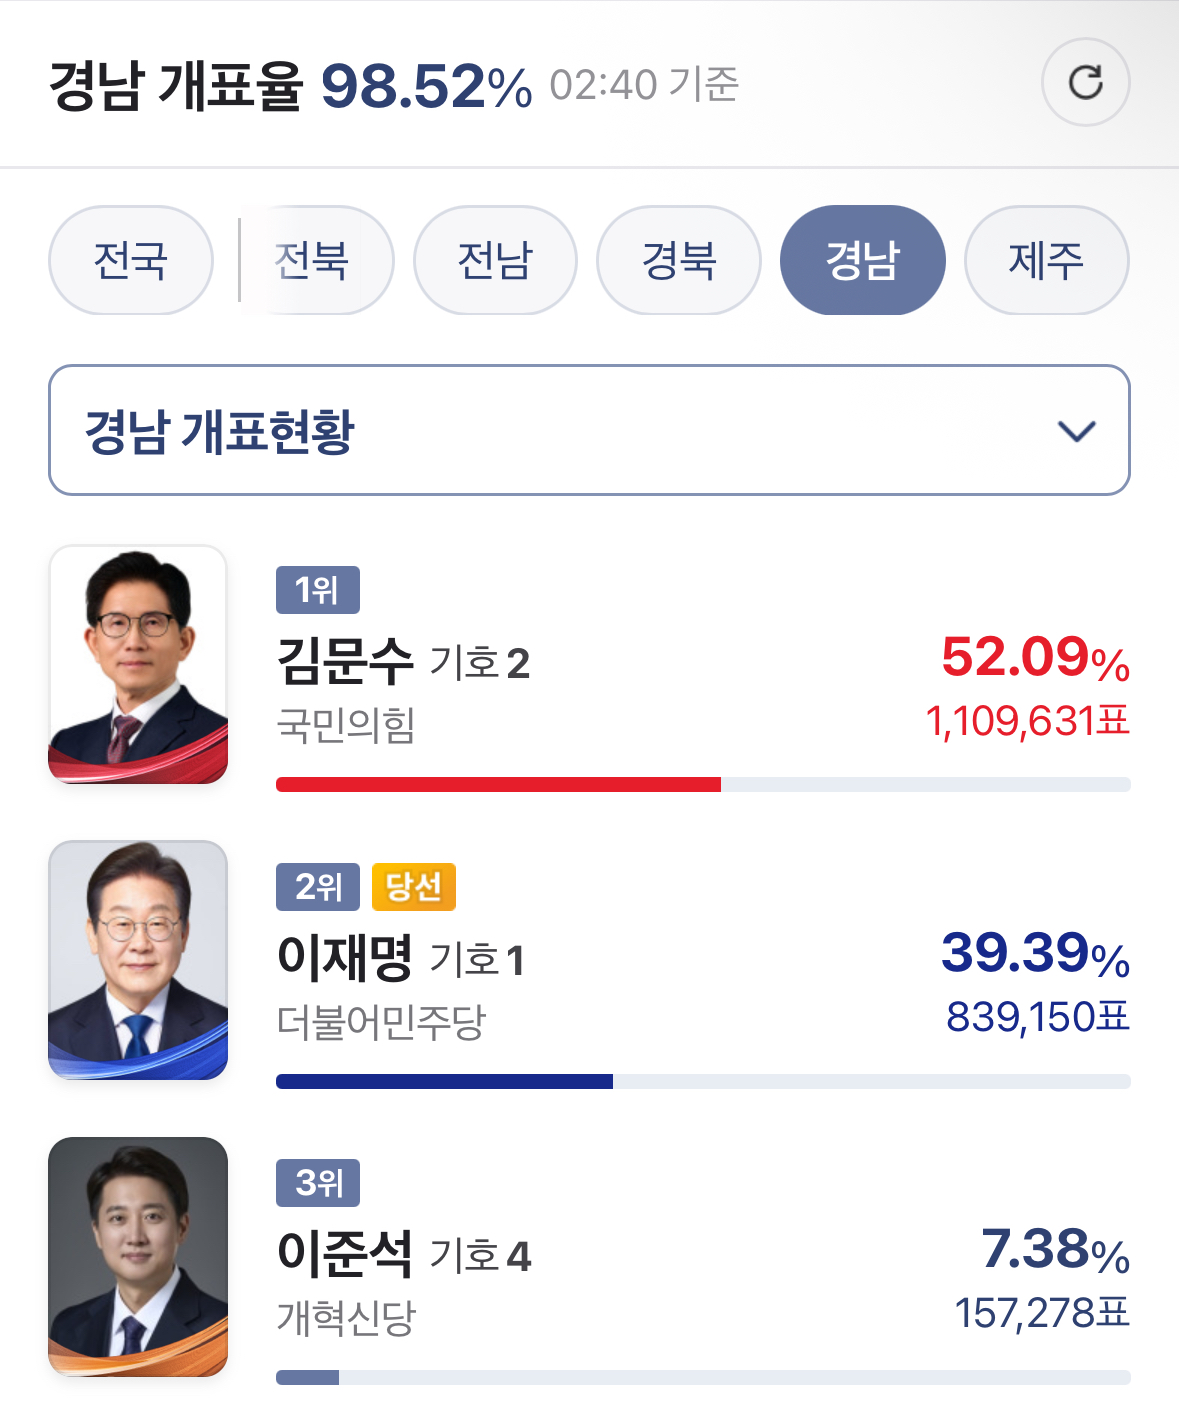The image size is (1179, 1404).
Task: Click the blue 39.39% progress bar
Action: [445, 1081]
